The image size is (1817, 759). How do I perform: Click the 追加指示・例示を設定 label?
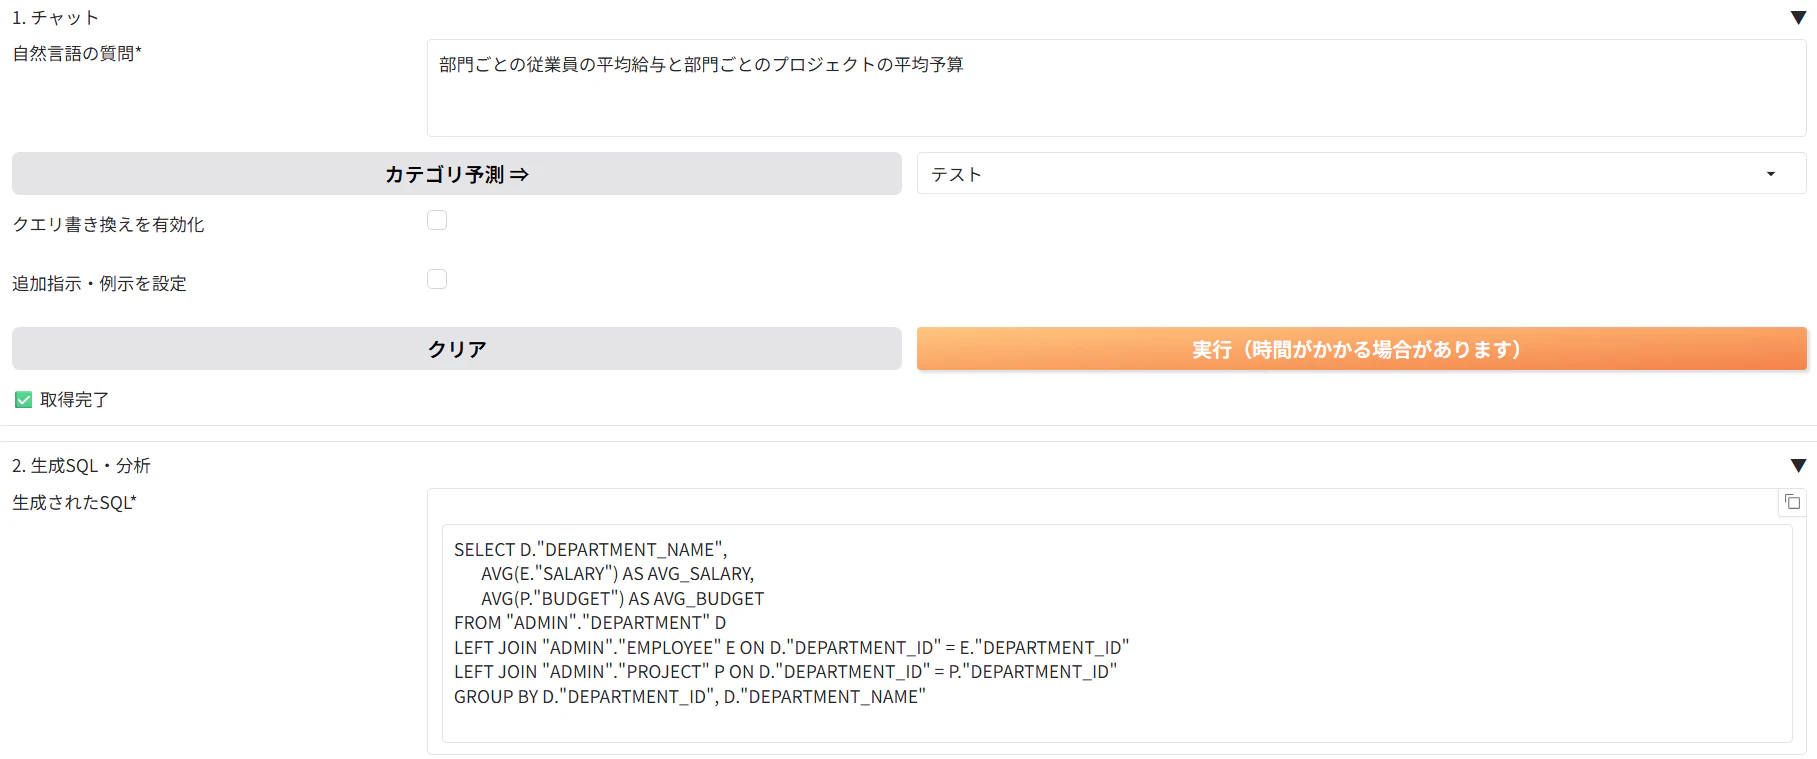(99, 284)
